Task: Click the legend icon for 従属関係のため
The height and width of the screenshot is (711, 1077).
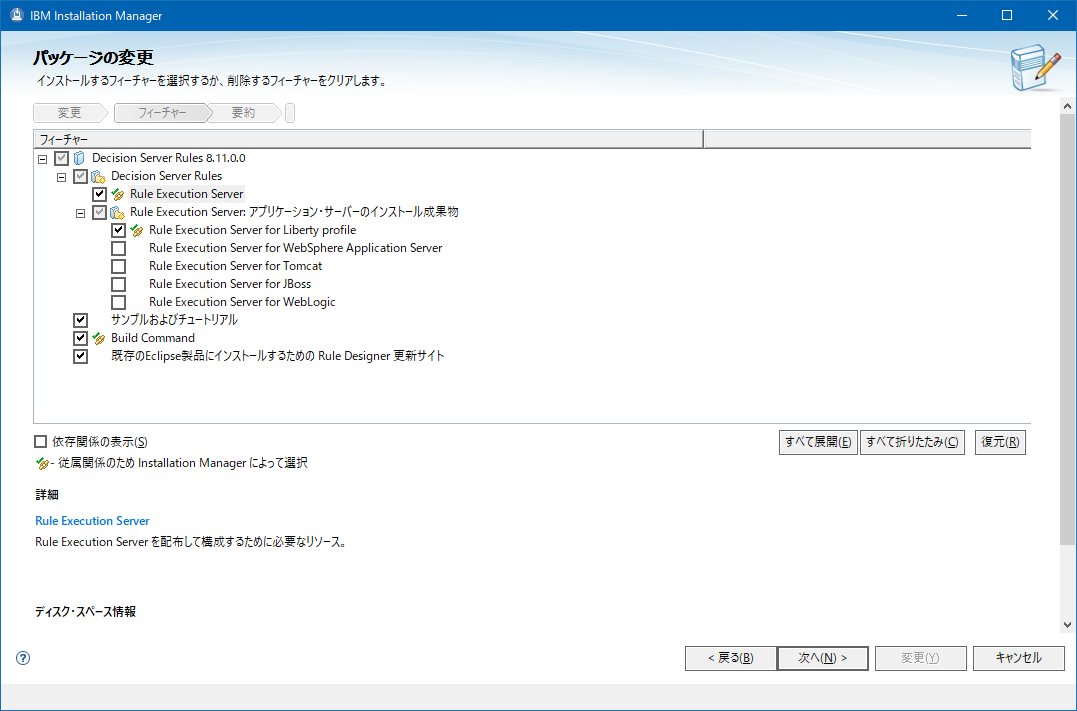Action: coord(43,464)
